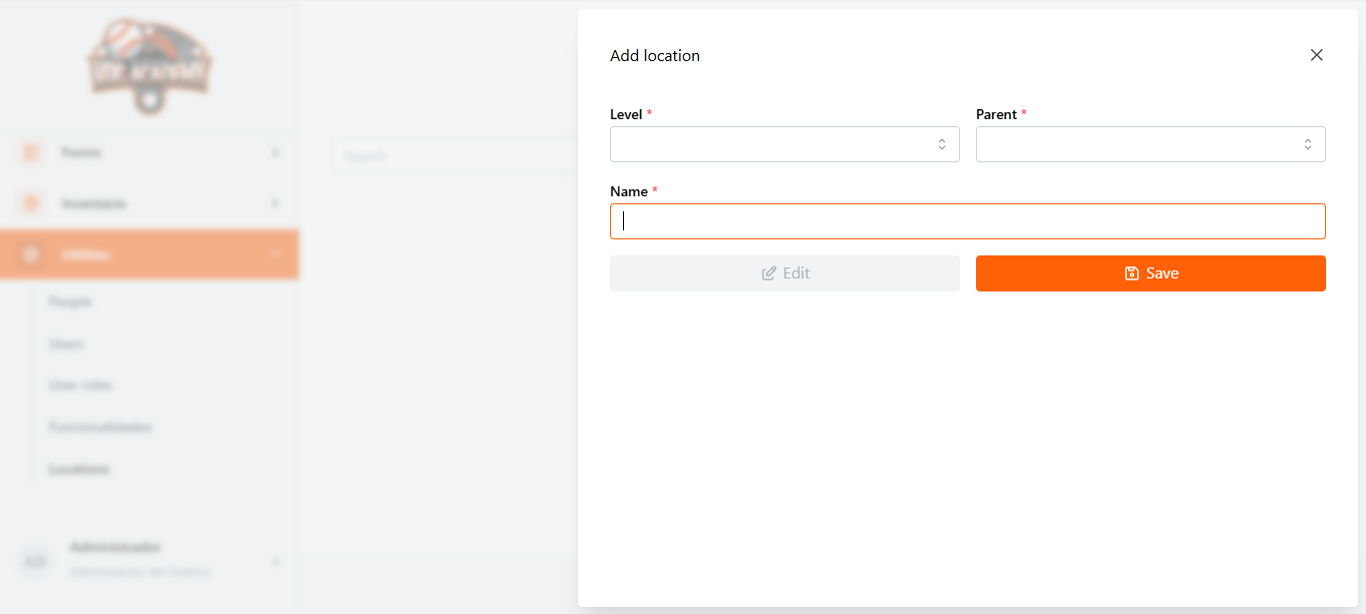Open People in the sidebar
This screenshot has height=614, width=1366.
70,302
